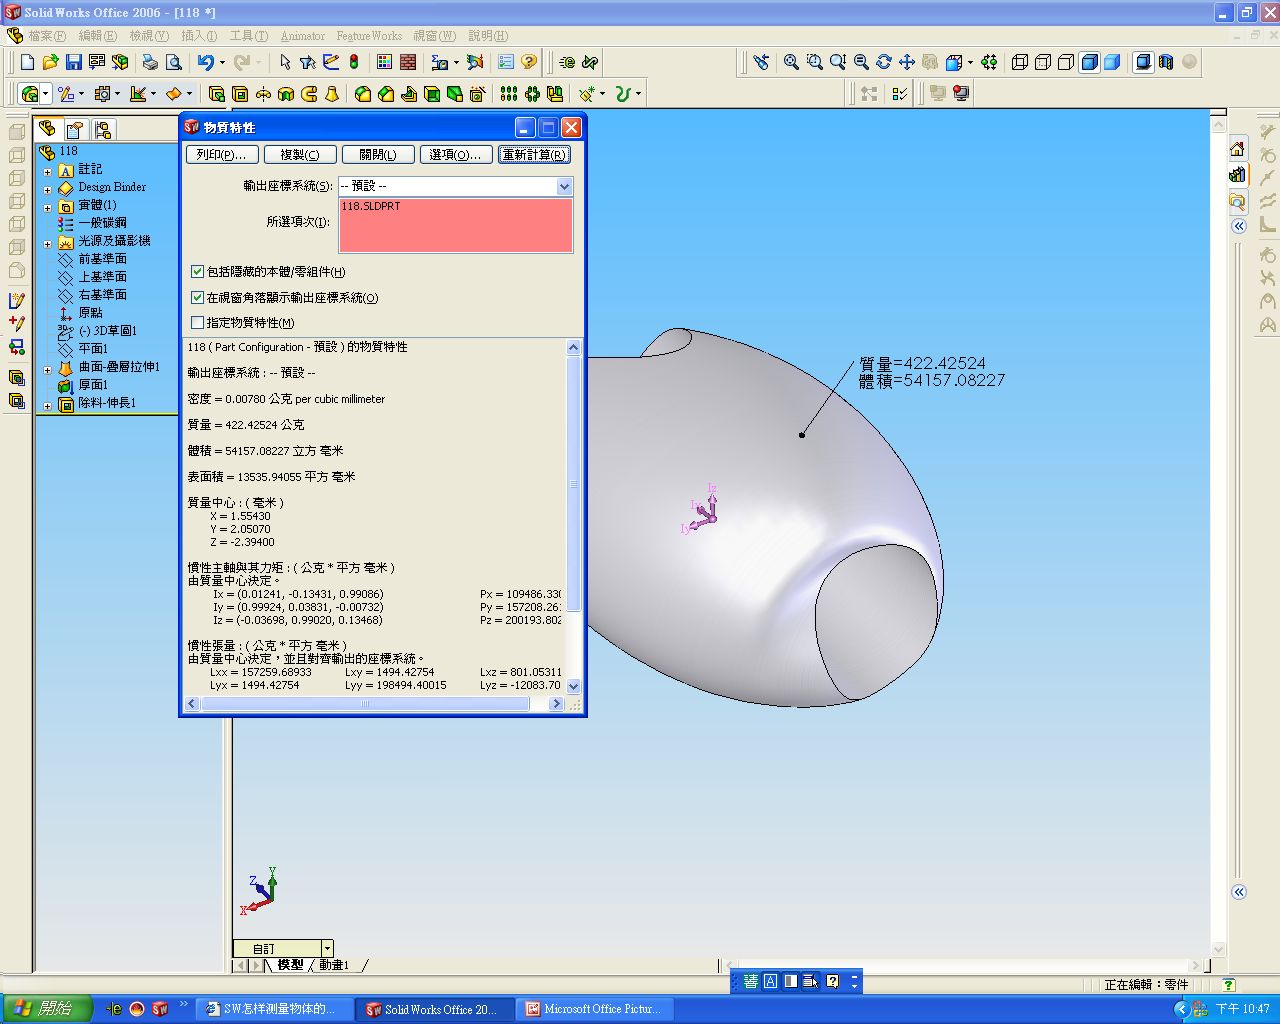Click the brick texture icon
Image resolution: width=1280 pixels, height=1024 pixels.
[x=408, y=62]
